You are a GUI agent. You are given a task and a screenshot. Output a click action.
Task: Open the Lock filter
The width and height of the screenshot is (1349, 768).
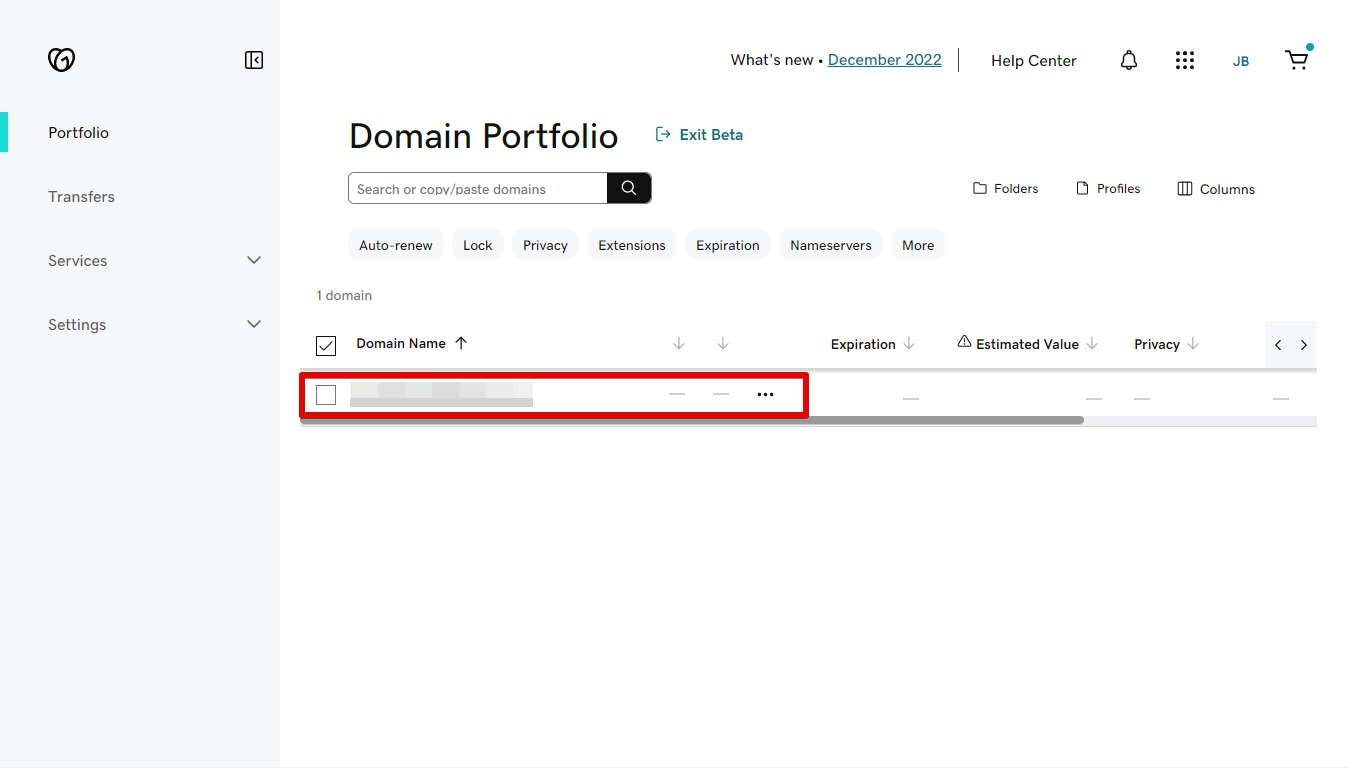[x=478, y=245]
